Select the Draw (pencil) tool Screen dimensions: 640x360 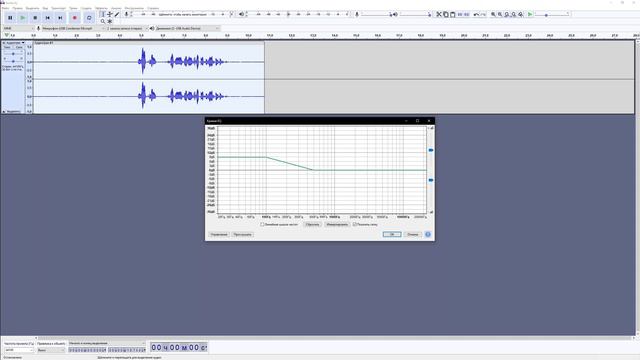117,14
